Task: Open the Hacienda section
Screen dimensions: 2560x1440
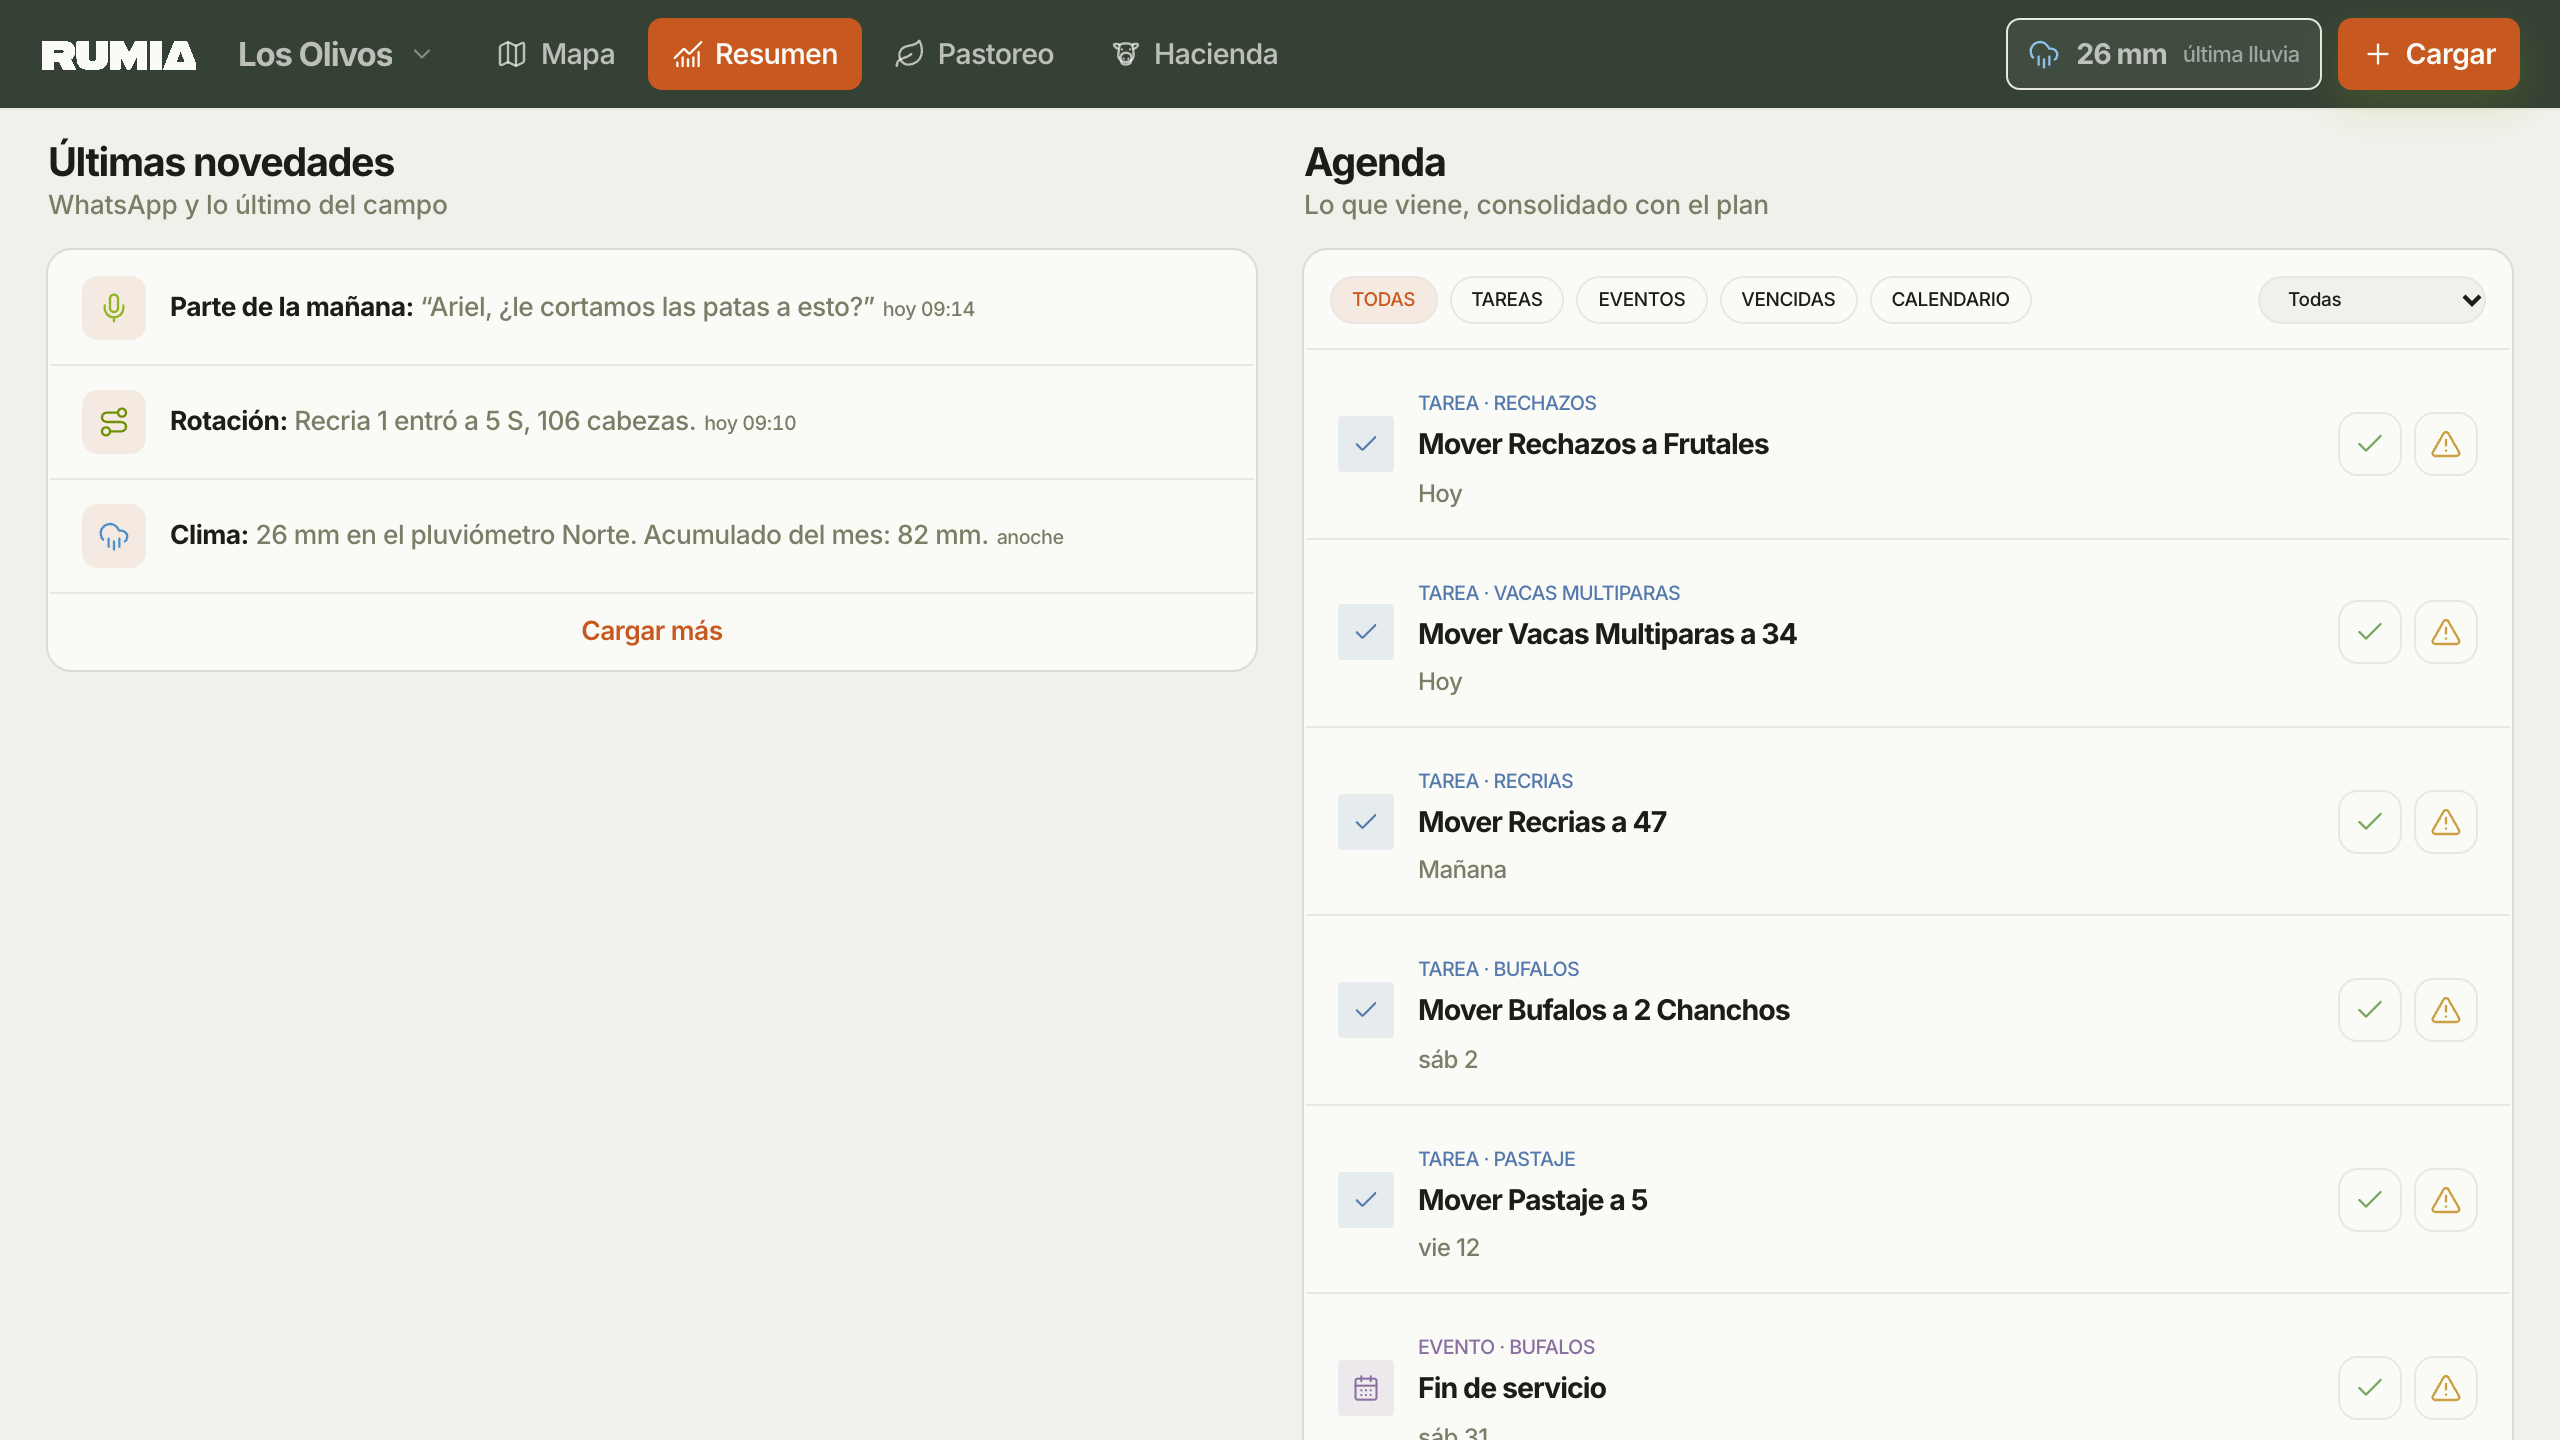Action: 1195,54
